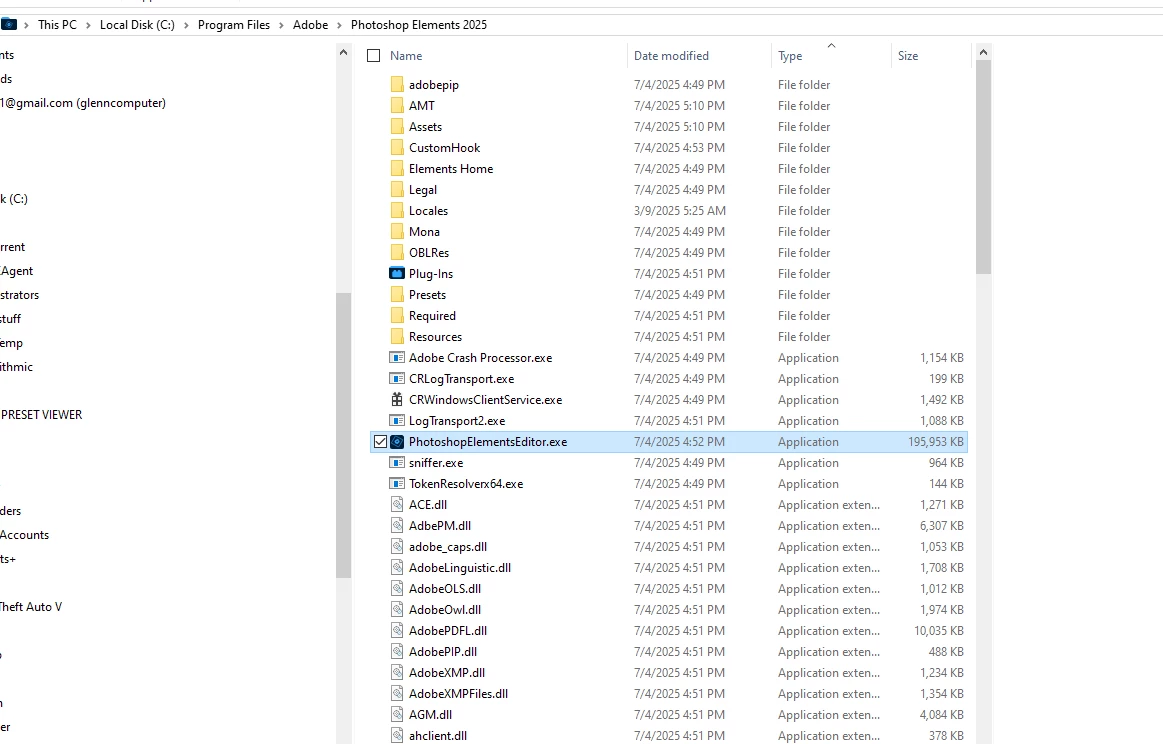Click the Legal folder icon
This screenshot has width=1163, height=744.
[x=397, y=190]
